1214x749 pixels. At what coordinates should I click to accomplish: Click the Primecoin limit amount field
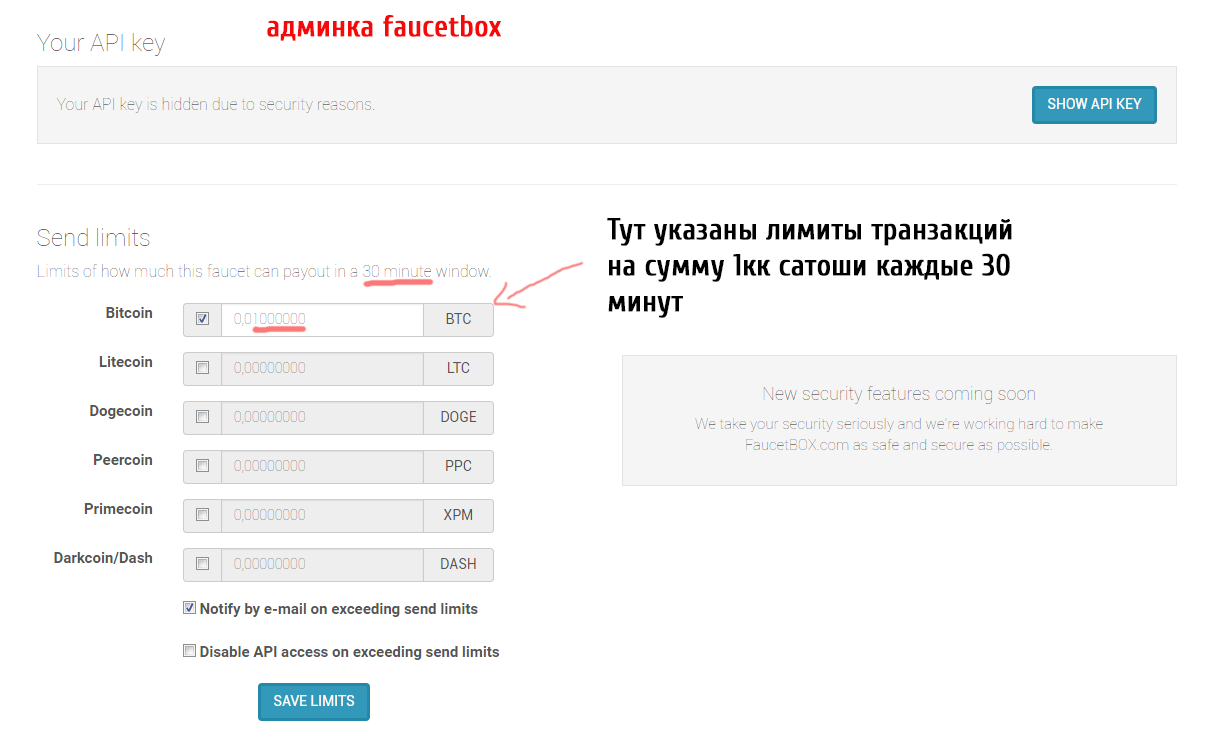coord(322,515)
